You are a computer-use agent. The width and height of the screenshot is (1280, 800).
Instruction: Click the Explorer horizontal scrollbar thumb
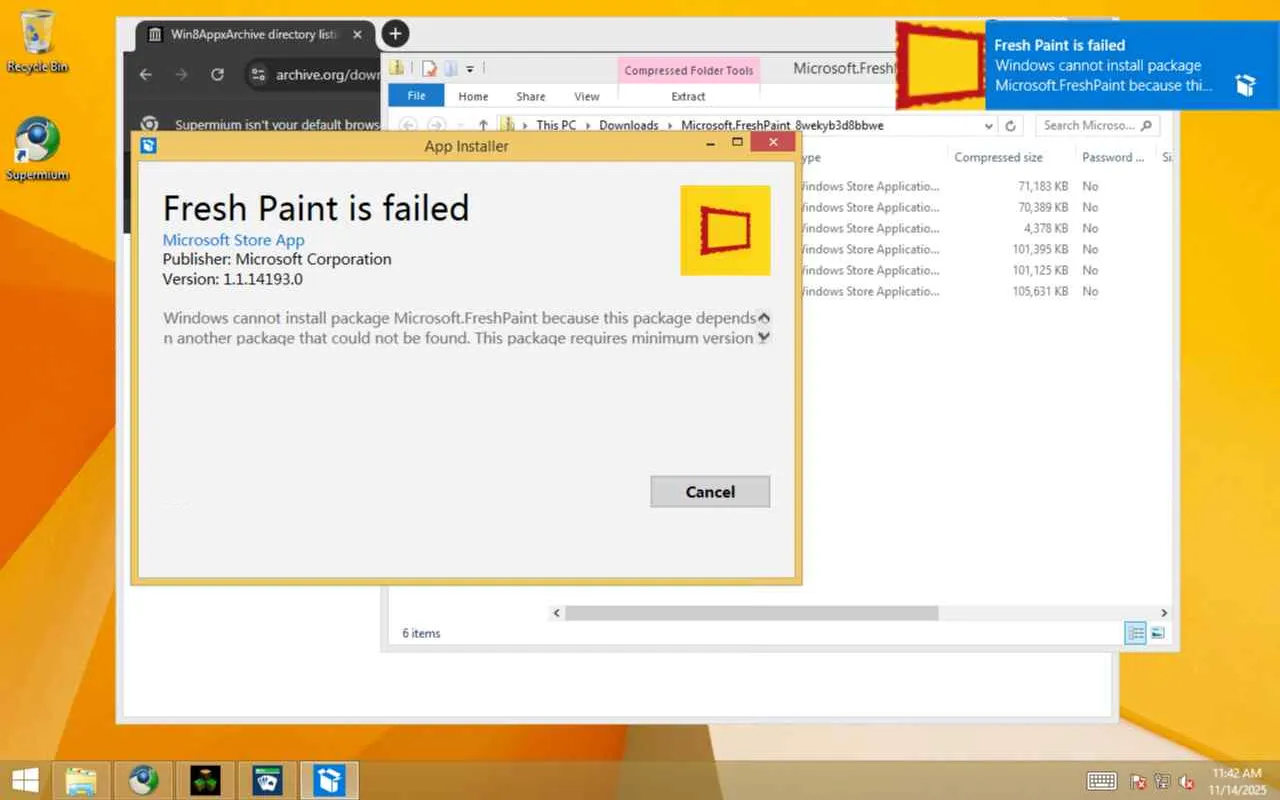(751, 613)
